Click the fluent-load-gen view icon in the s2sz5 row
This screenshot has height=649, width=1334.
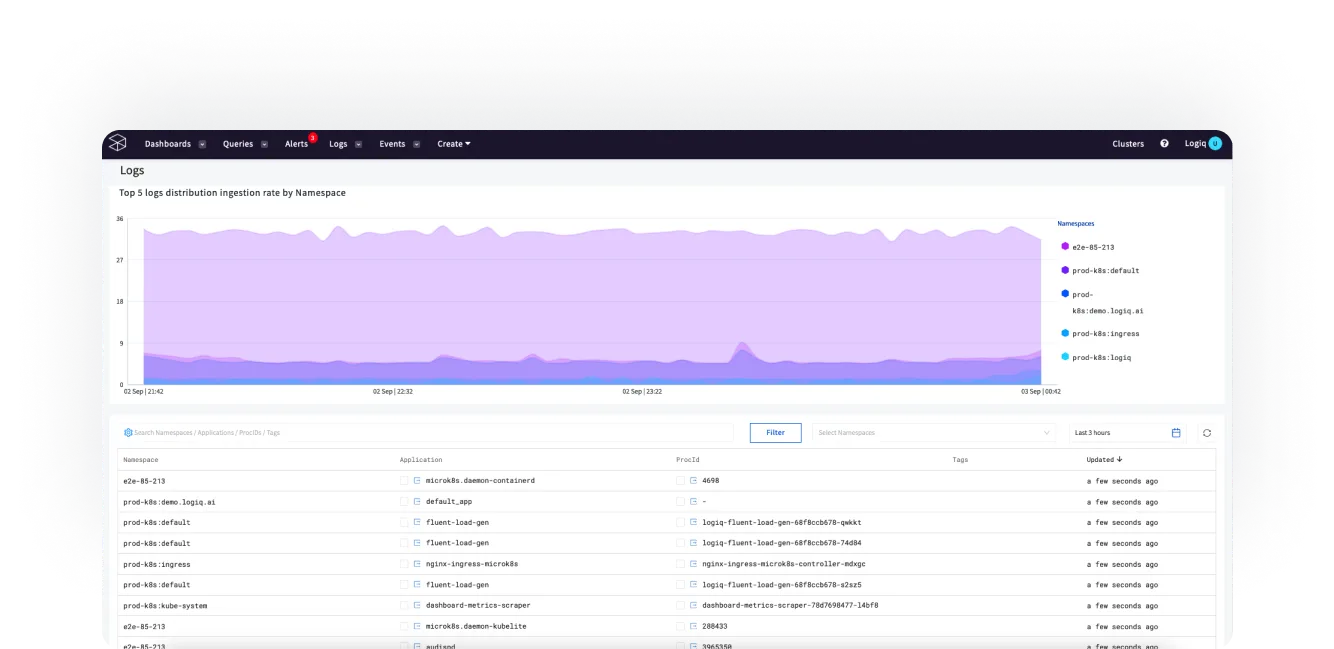(x=417, y=585)
